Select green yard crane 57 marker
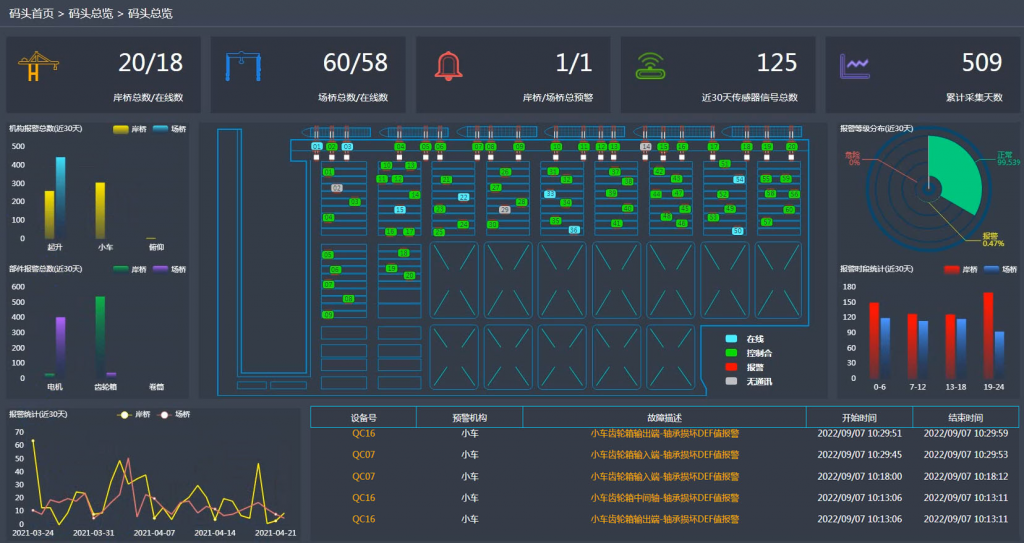 pyautogui.click(x=767, y=222)
